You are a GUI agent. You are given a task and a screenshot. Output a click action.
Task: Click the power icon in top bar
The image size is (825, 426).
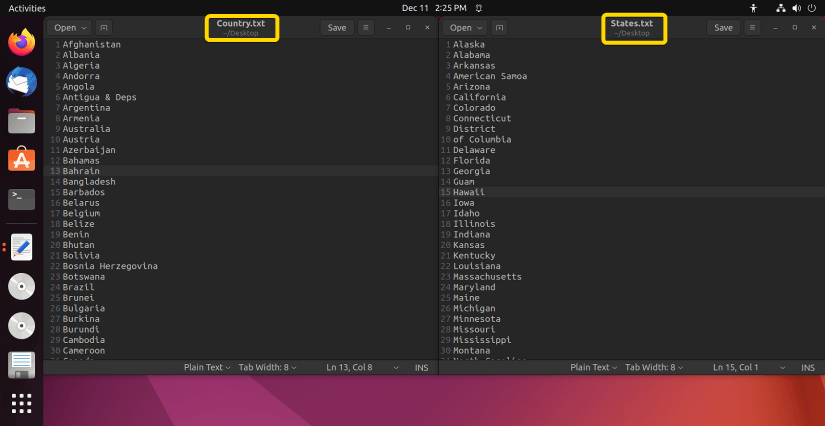pos(811,8)
